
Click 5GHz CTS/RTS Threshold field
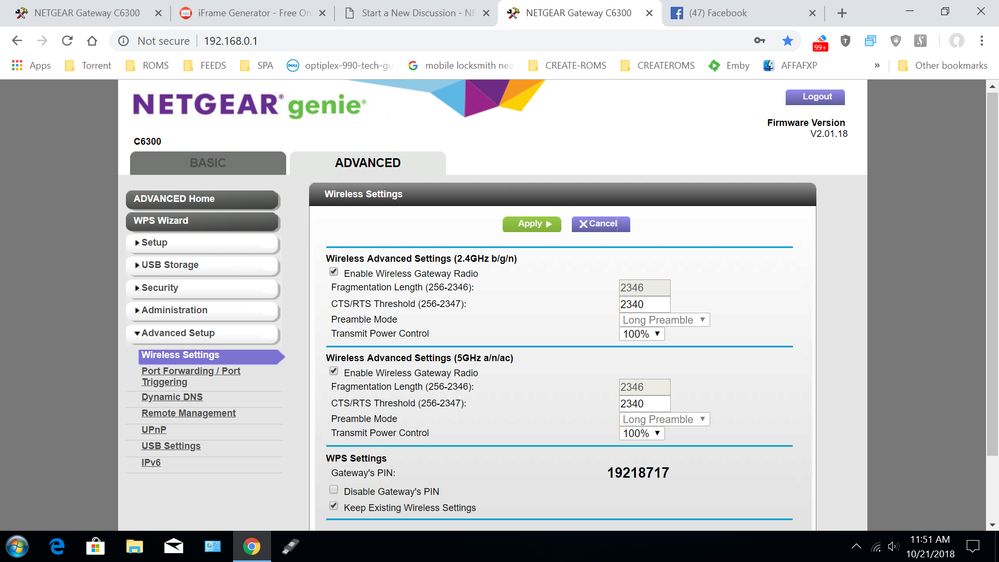pos(644,404)
